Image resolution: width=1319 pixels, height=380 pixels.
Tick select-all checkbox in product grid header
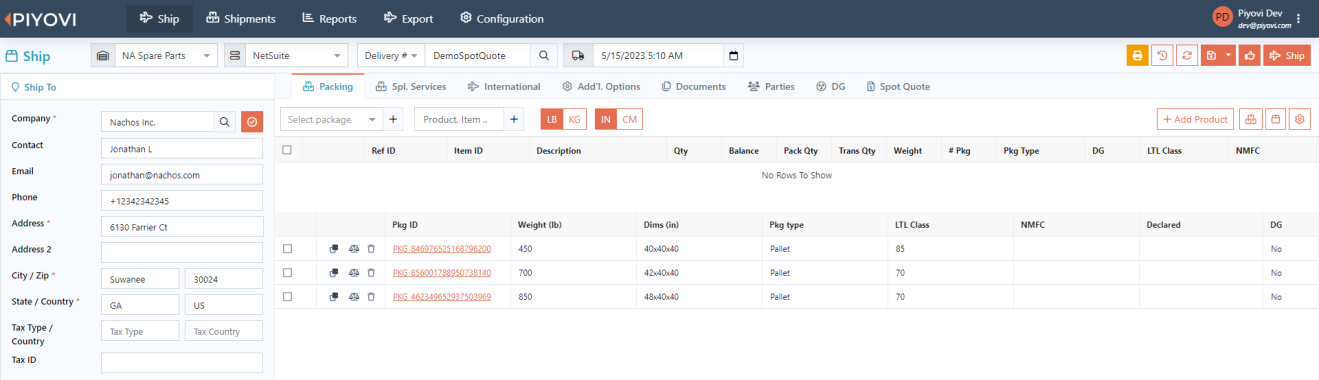tap(288, 150)
